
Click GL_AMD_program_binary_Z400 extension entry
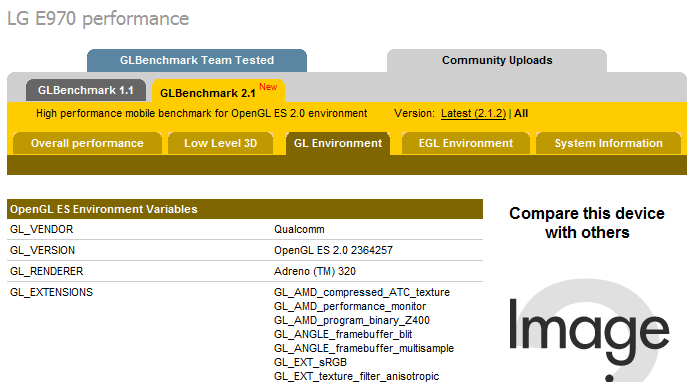[352, 320]
